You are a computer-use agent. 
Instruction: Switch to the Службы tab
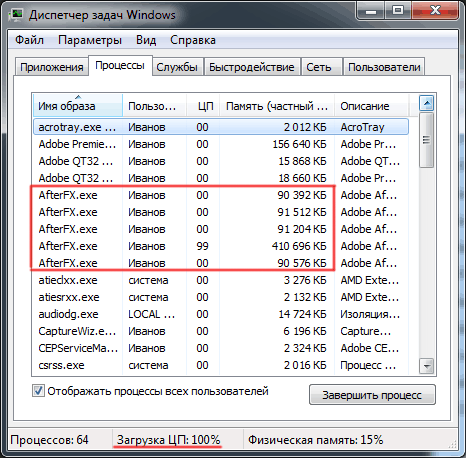point(177,67)
